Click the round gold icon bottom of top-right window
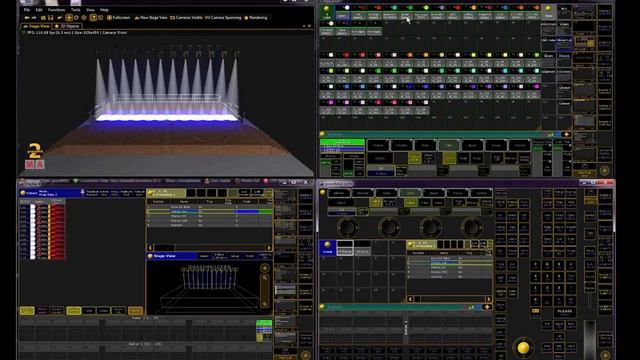This screenshot has width=640, height=360. tap(605, 171)
